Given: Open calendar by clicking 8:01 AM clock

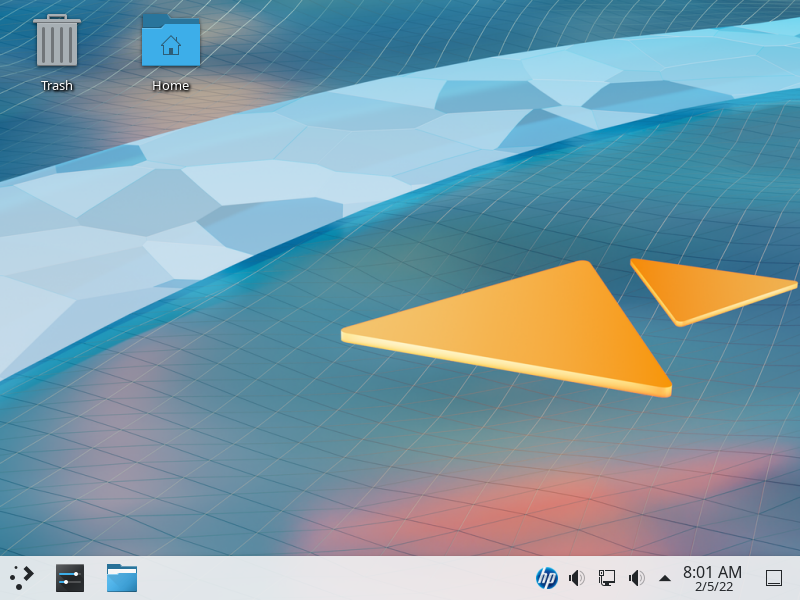Looking at the screenshot, I should pos(712,572).
